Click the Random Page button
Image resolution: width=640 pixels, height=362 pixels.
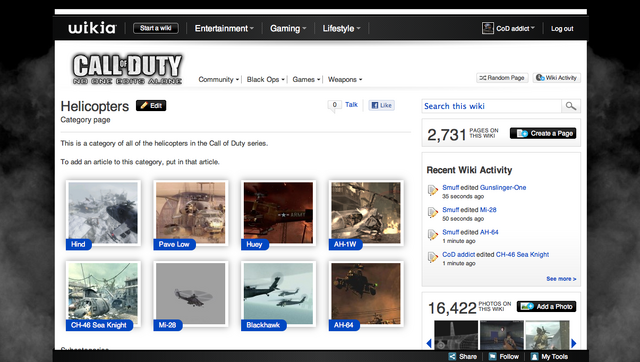tap(502, 78)
